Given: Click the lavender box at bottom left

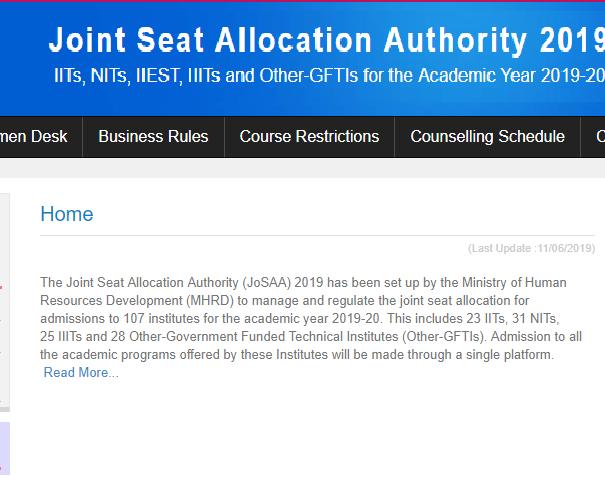Looking at the screenshot, I should (4, 448).
